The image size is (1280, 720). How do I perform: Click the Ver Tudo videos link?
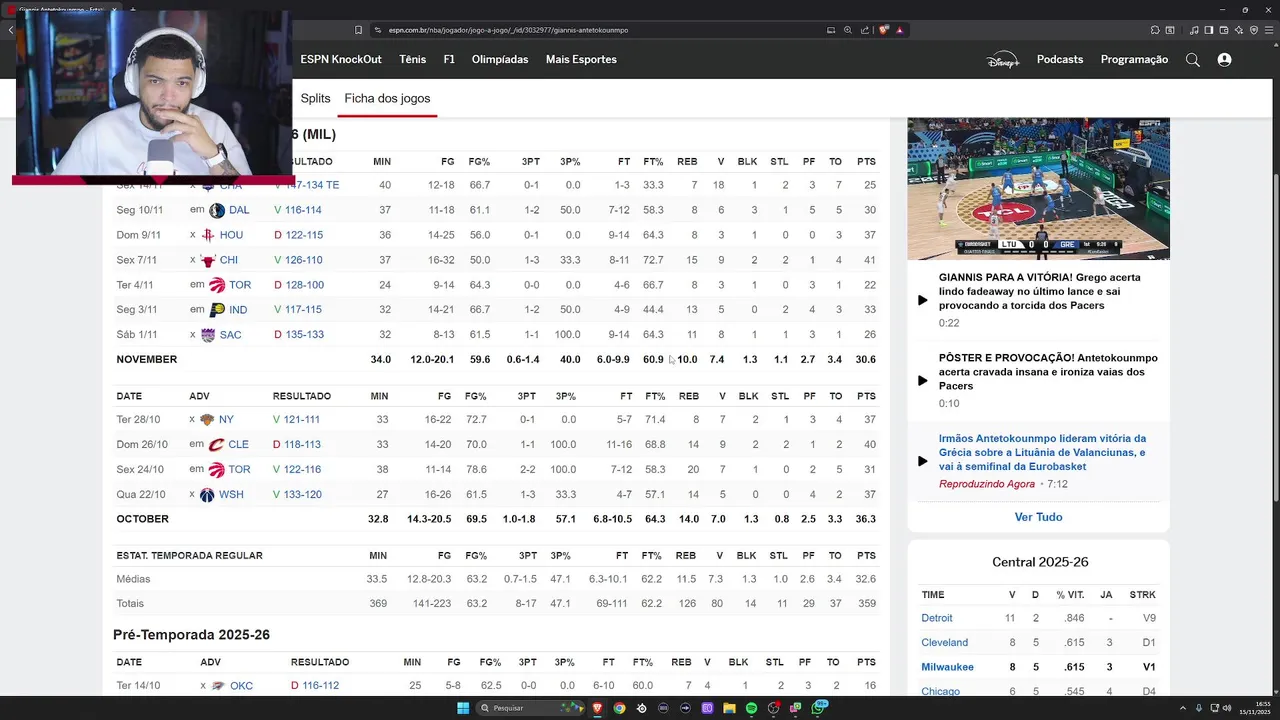click(1038, 517)
